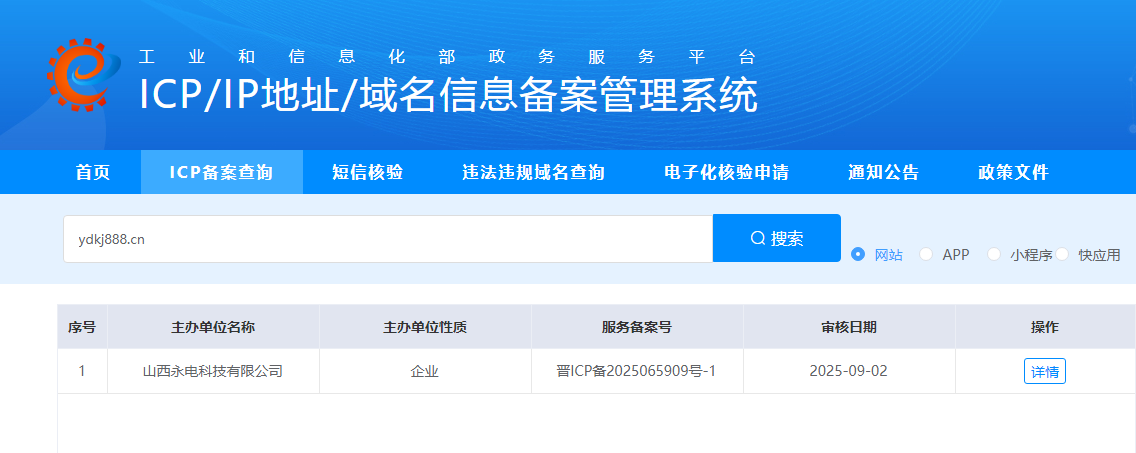
Task: Open the 通知公告 menu item
Action: click(883, 173)
